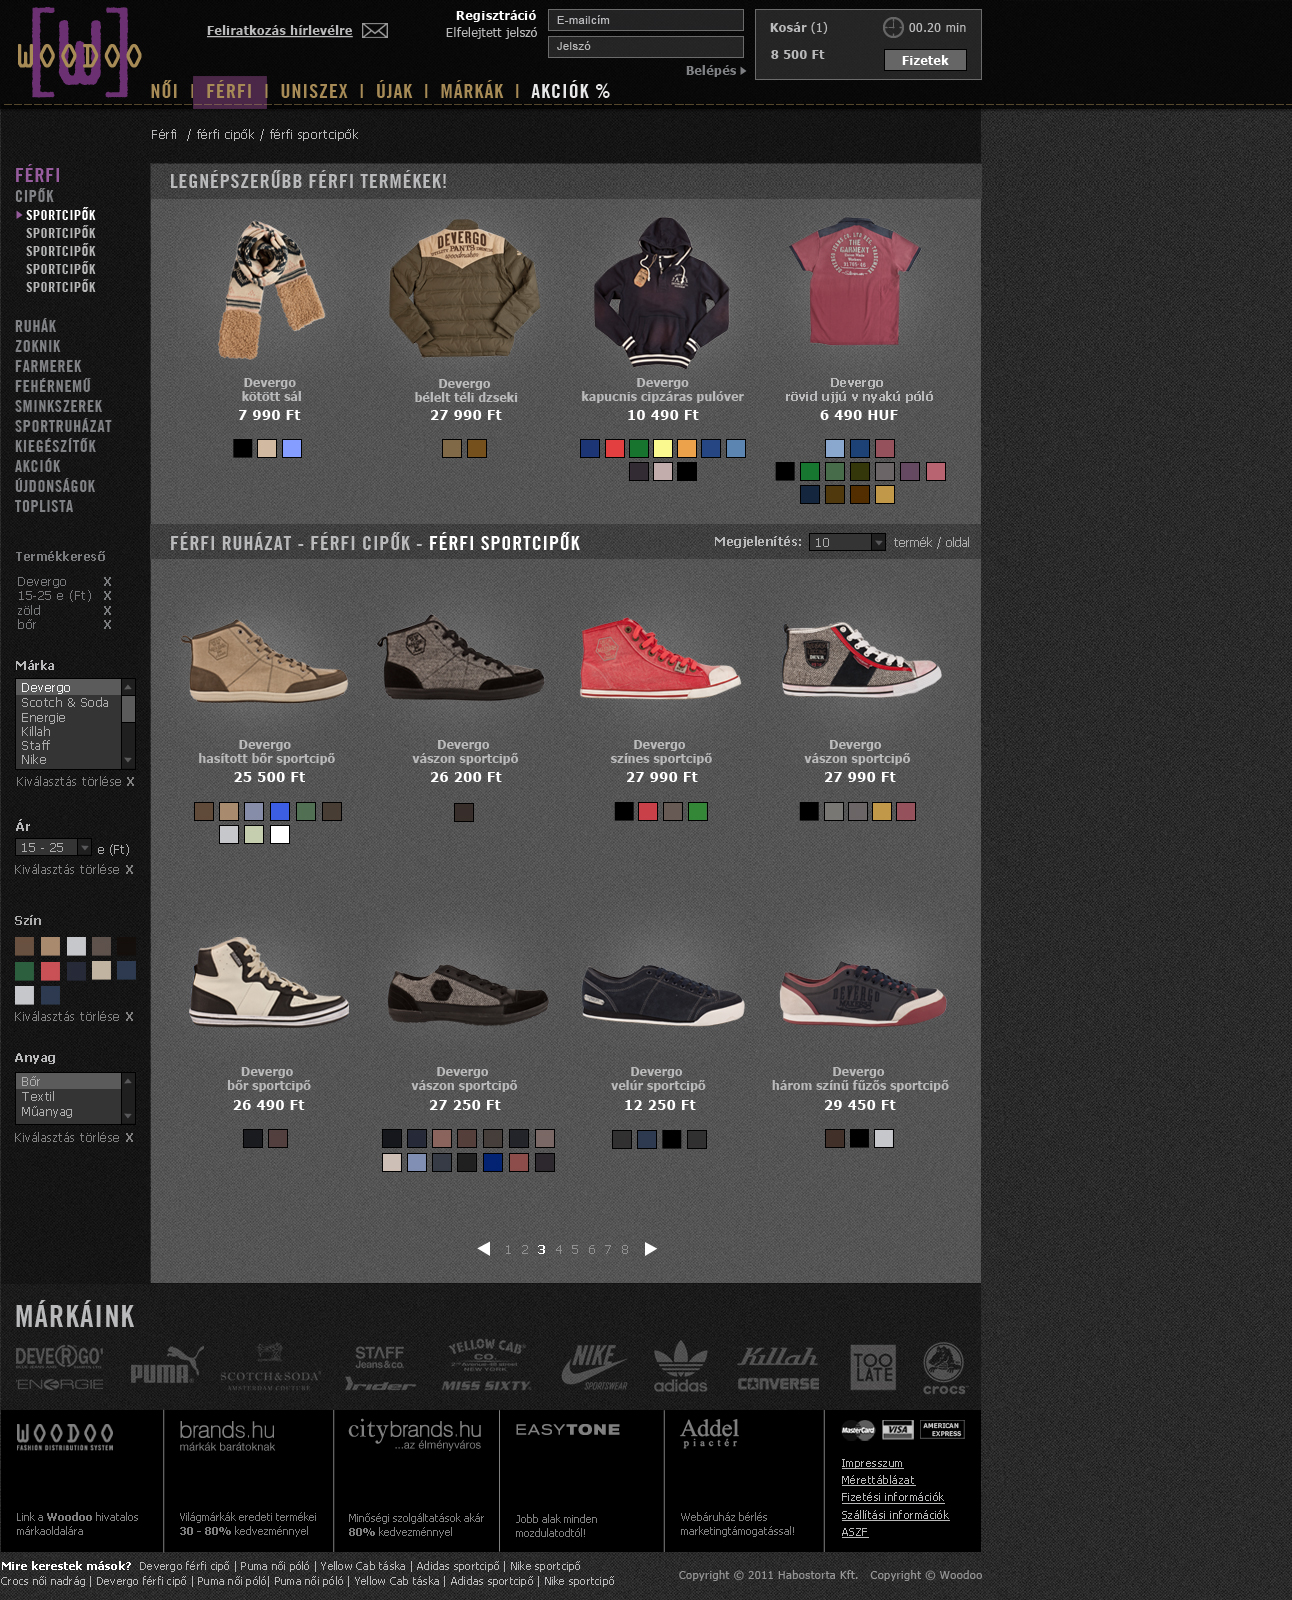Click the Elfelejtett jelszó link
The width and height of the screenshot is (1292, 1600).
click(491, 33)
